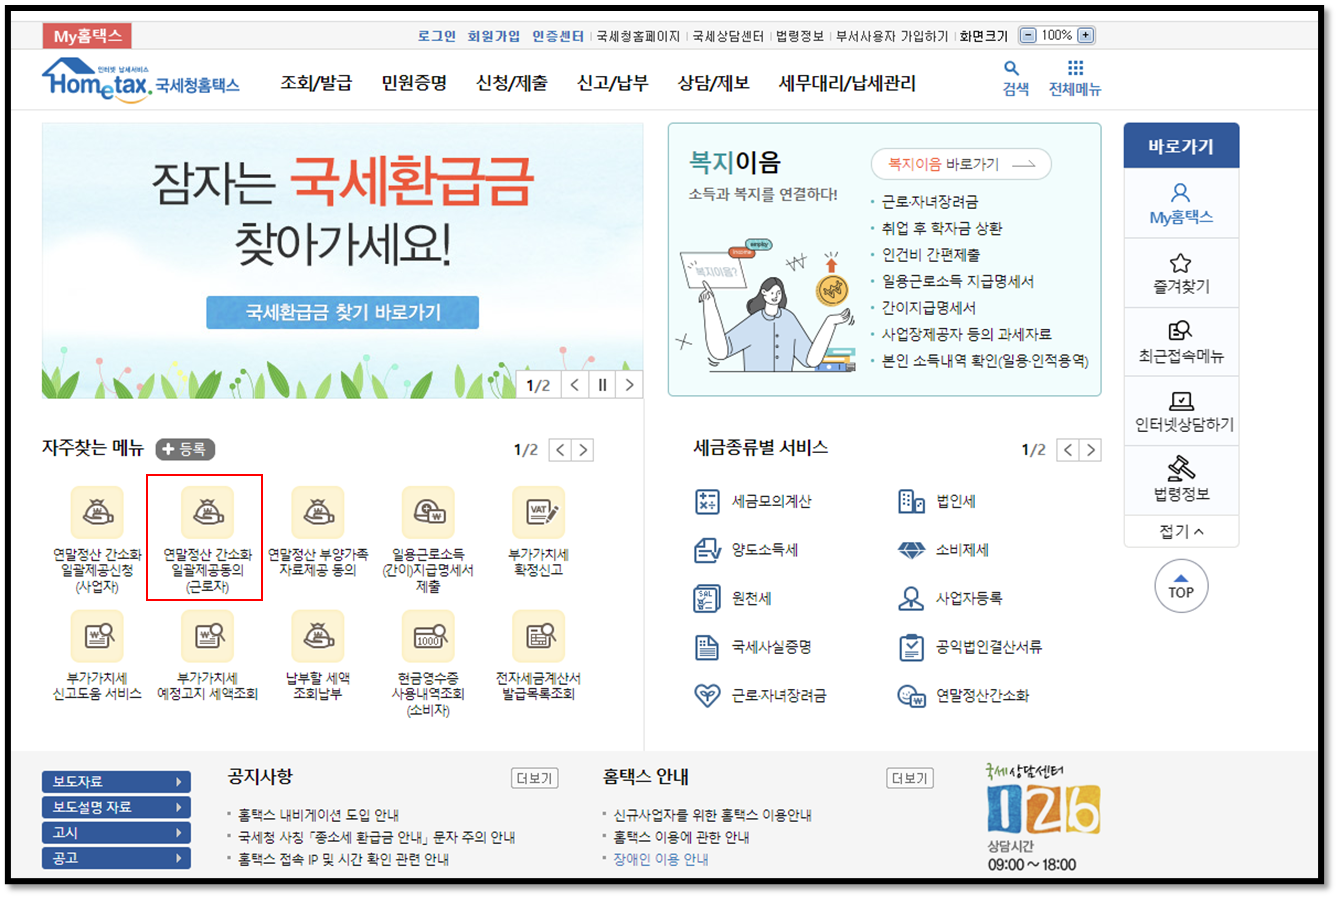This screenshot has height=897, width=1337.
Task: Click 국세환급금 찾기 바로가기 banner button
Action: [x=343, y=311]
